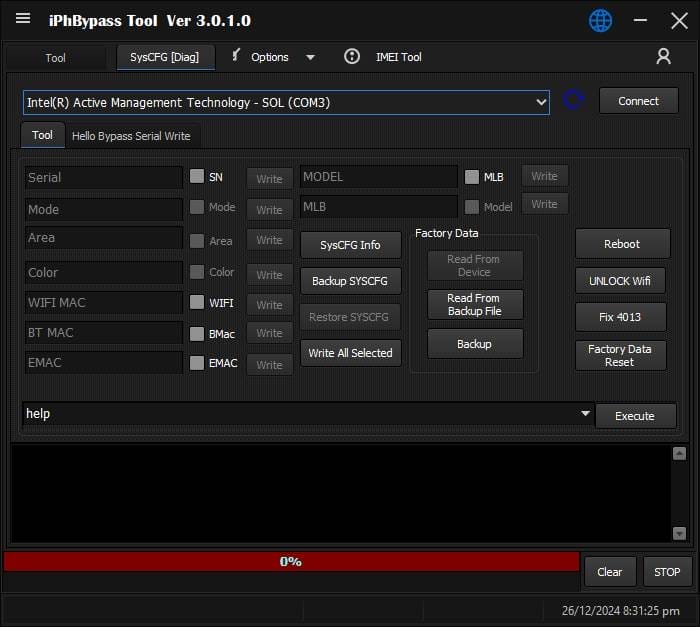
Task: Focus the WIFI MAC input field
Action: tap(104, 302)
